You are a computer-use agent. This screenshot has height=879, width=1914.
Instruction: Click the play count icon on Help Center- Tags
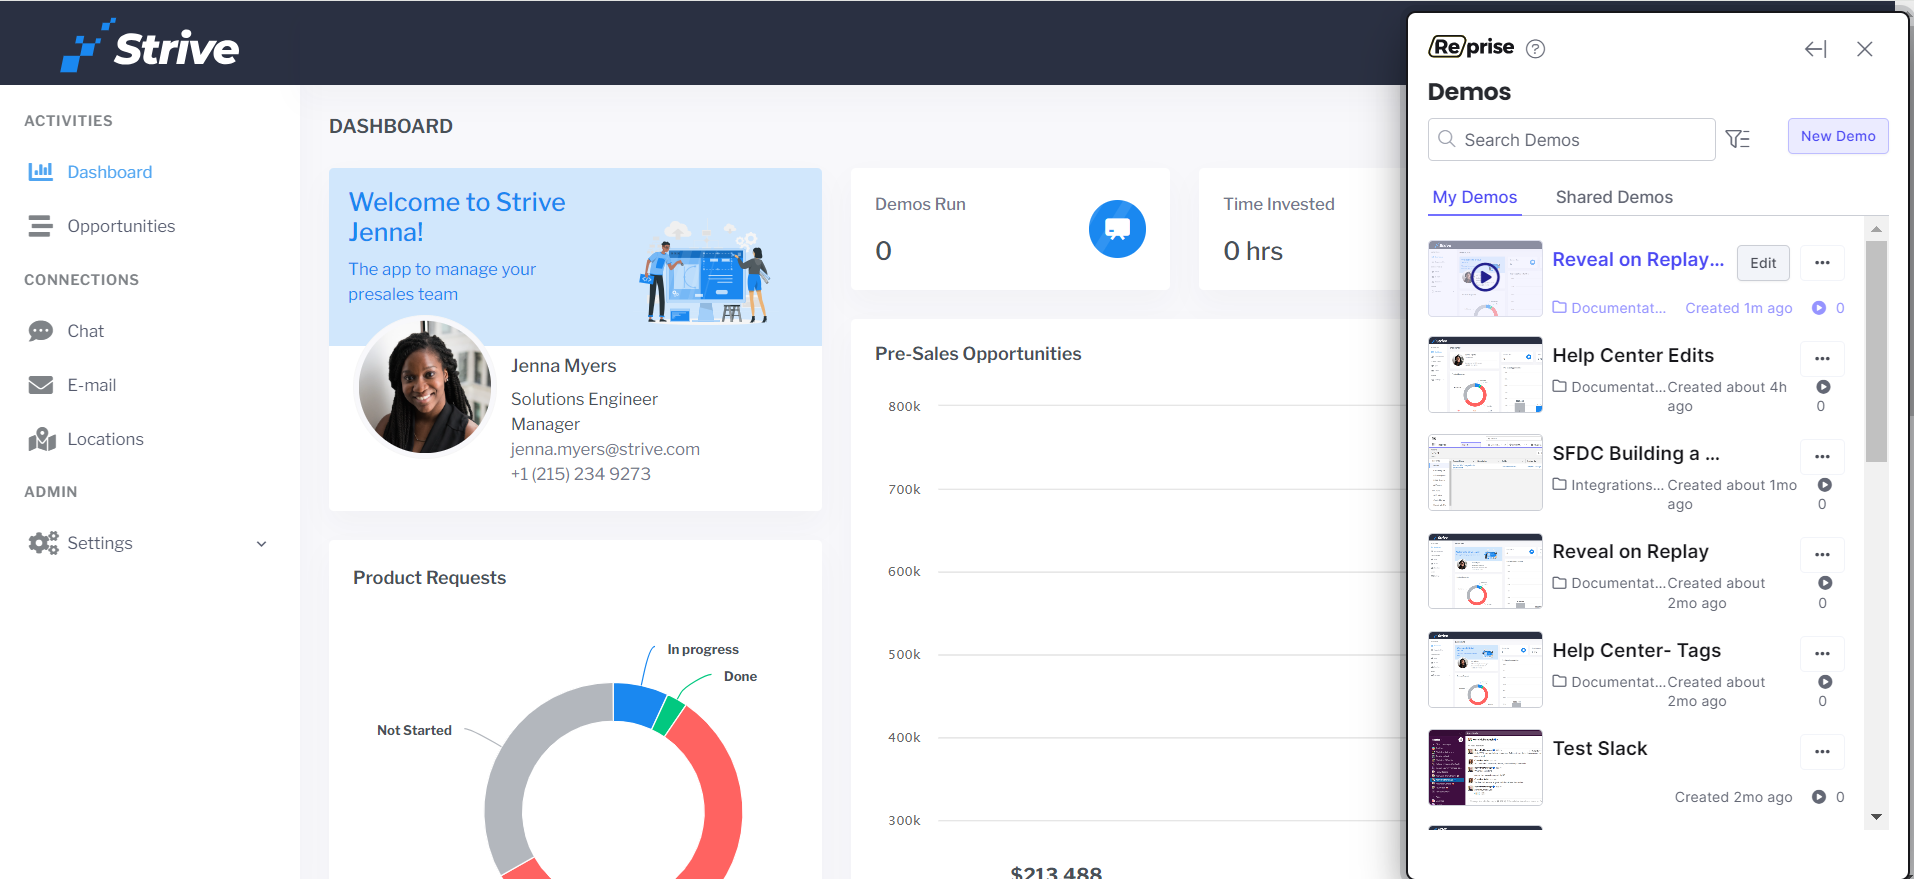1825,682
